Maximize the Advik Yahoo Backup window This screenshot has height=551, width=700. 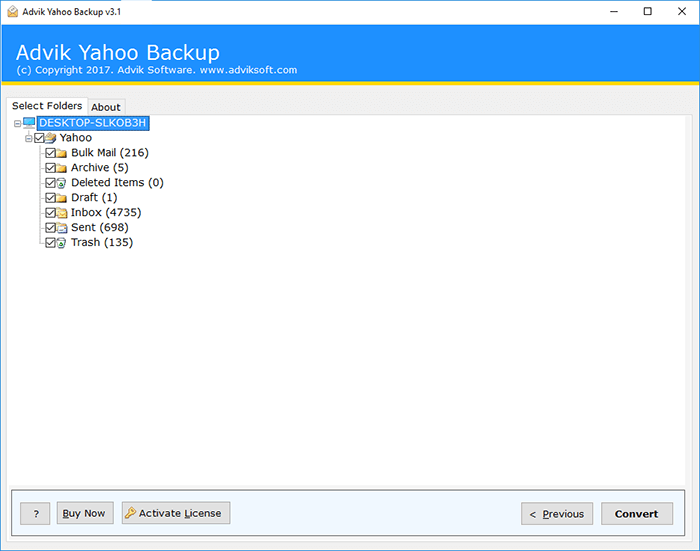point(648,12)
